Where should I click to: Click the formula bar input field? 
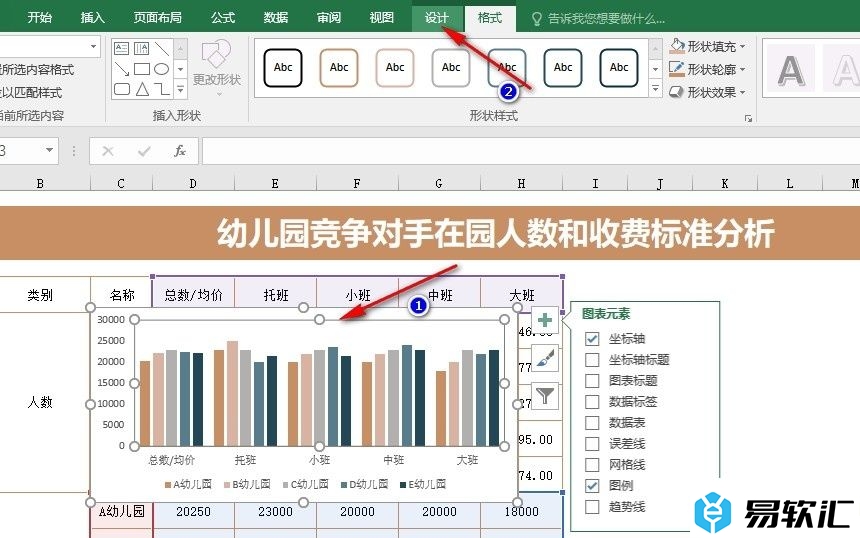click(x=531, y=151)
